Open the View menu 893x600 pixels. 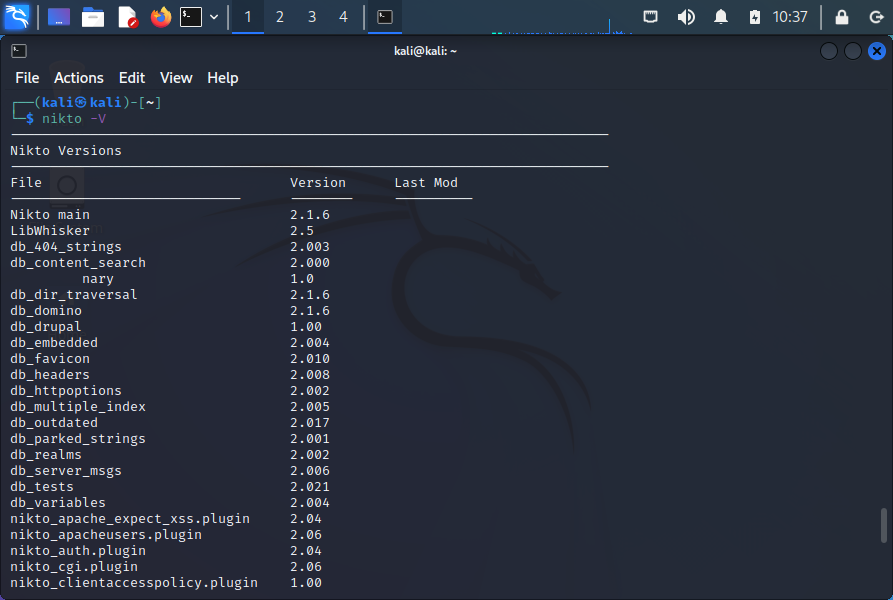[176, 78]
